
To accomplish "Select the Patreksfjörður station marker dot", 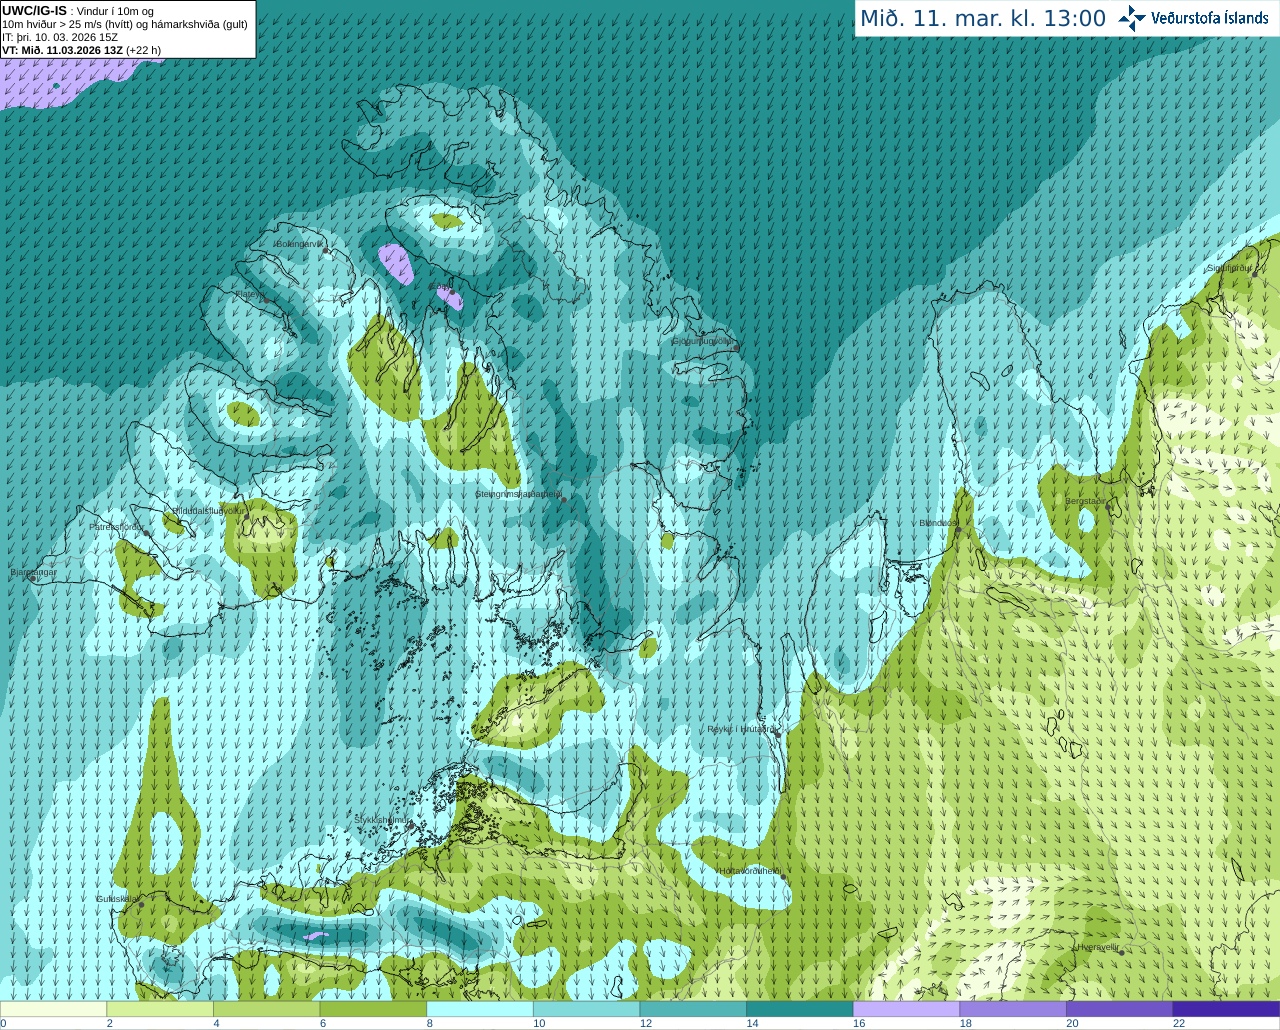I will [147, 533].
